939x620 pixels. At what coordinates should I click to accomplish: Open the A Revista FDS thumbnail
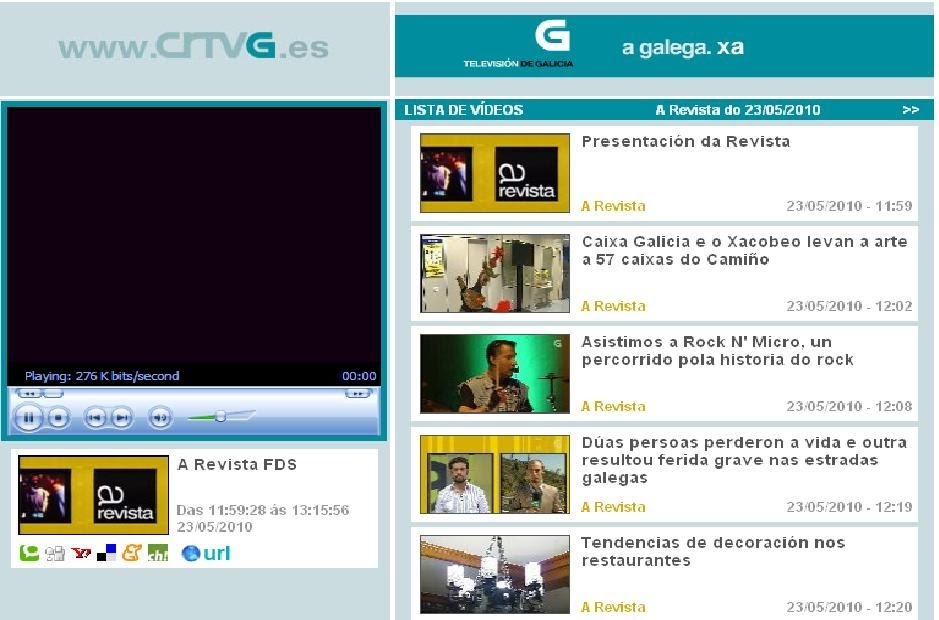(93, 495)
